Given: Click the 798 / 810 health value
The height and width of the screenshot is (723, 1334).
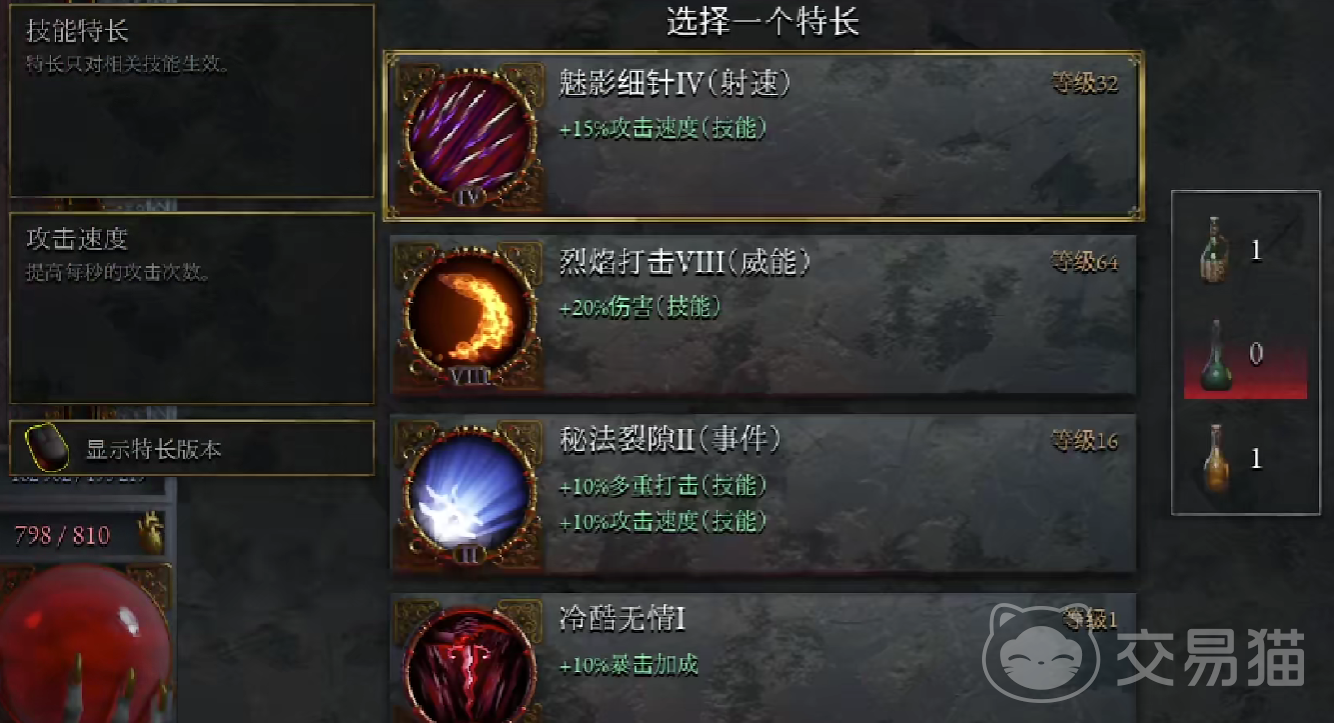Looking at the screenshot, I should click(x=62, y=535).
